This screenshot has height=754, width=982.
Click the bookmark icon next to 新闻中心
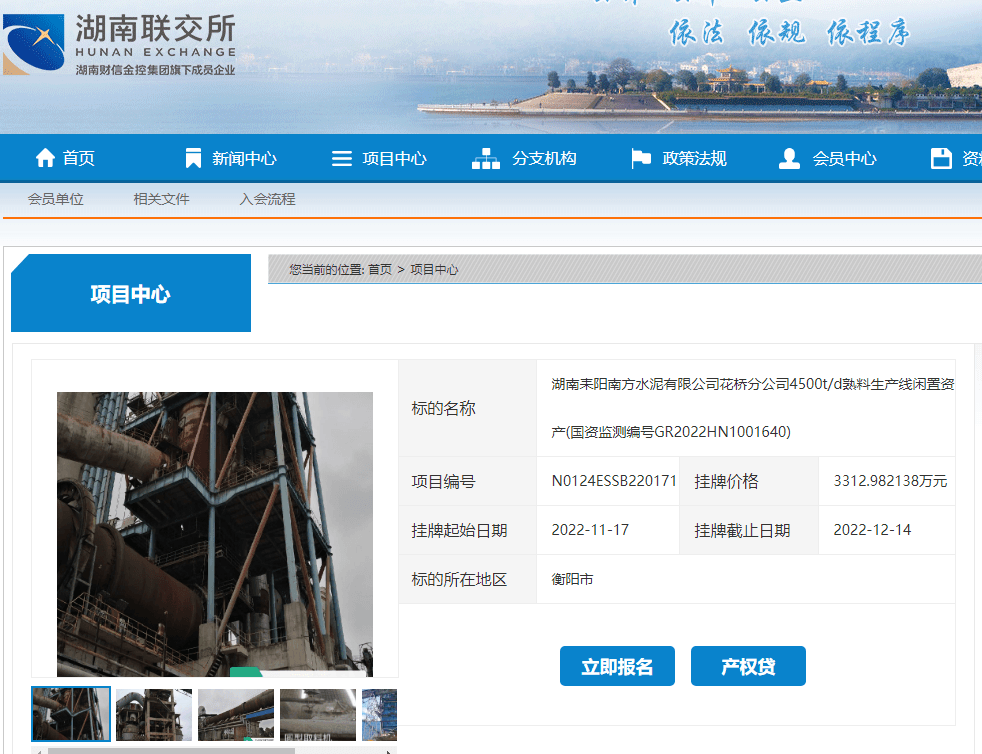tap(194, 158)
